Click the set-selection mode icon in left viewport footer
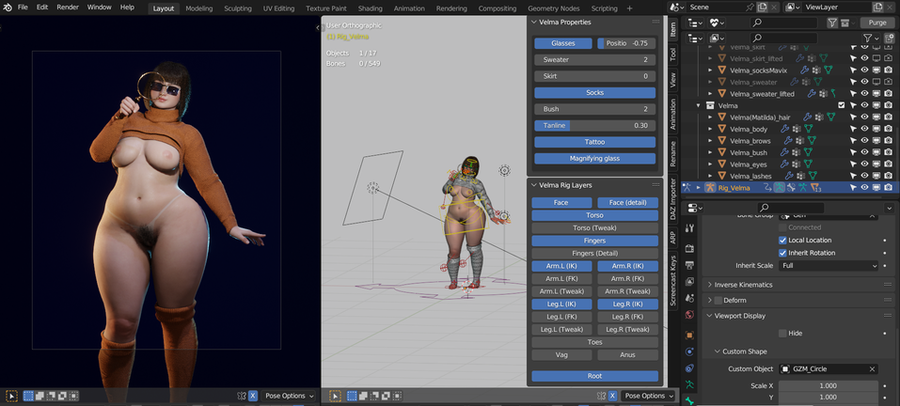Viewport: 900px width, 406px height. (28, 396)
